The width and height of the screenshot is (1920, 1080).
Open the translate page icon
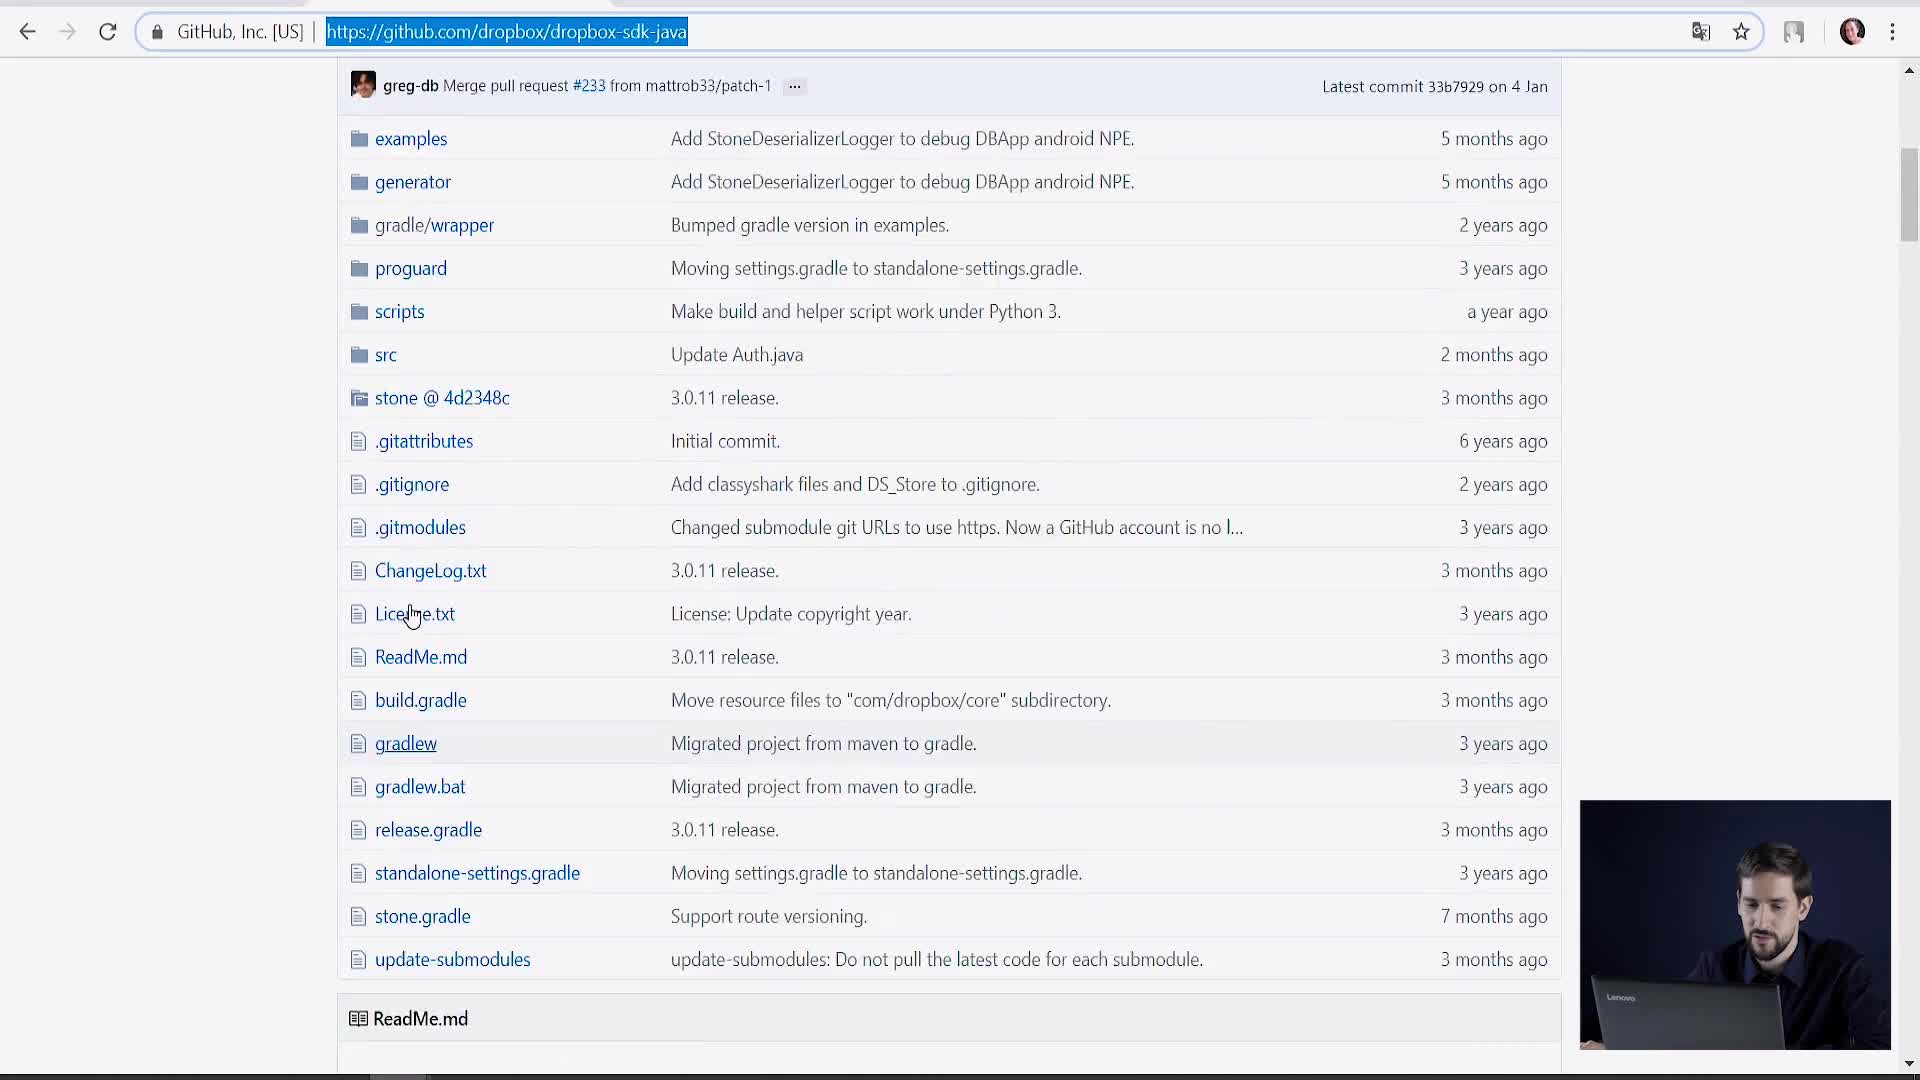pyautogui.click(x=1700, y=32)
